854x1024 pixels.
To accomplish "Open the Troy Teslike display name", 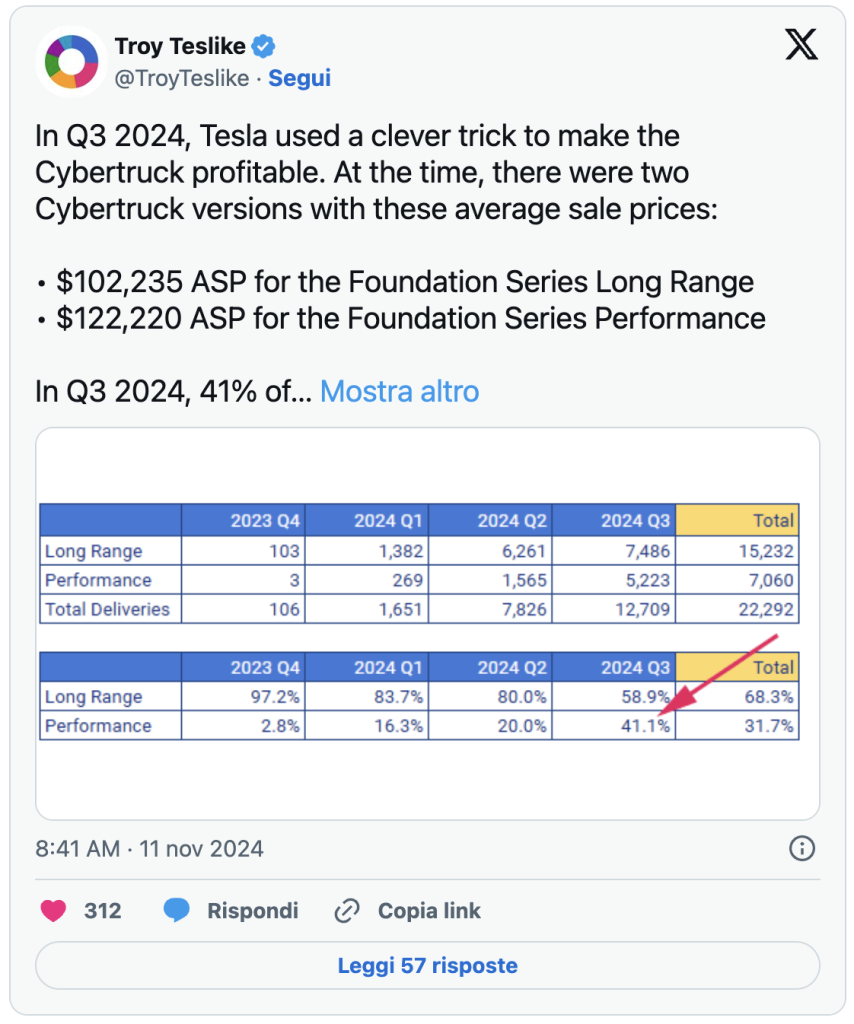I will [180, 46].
